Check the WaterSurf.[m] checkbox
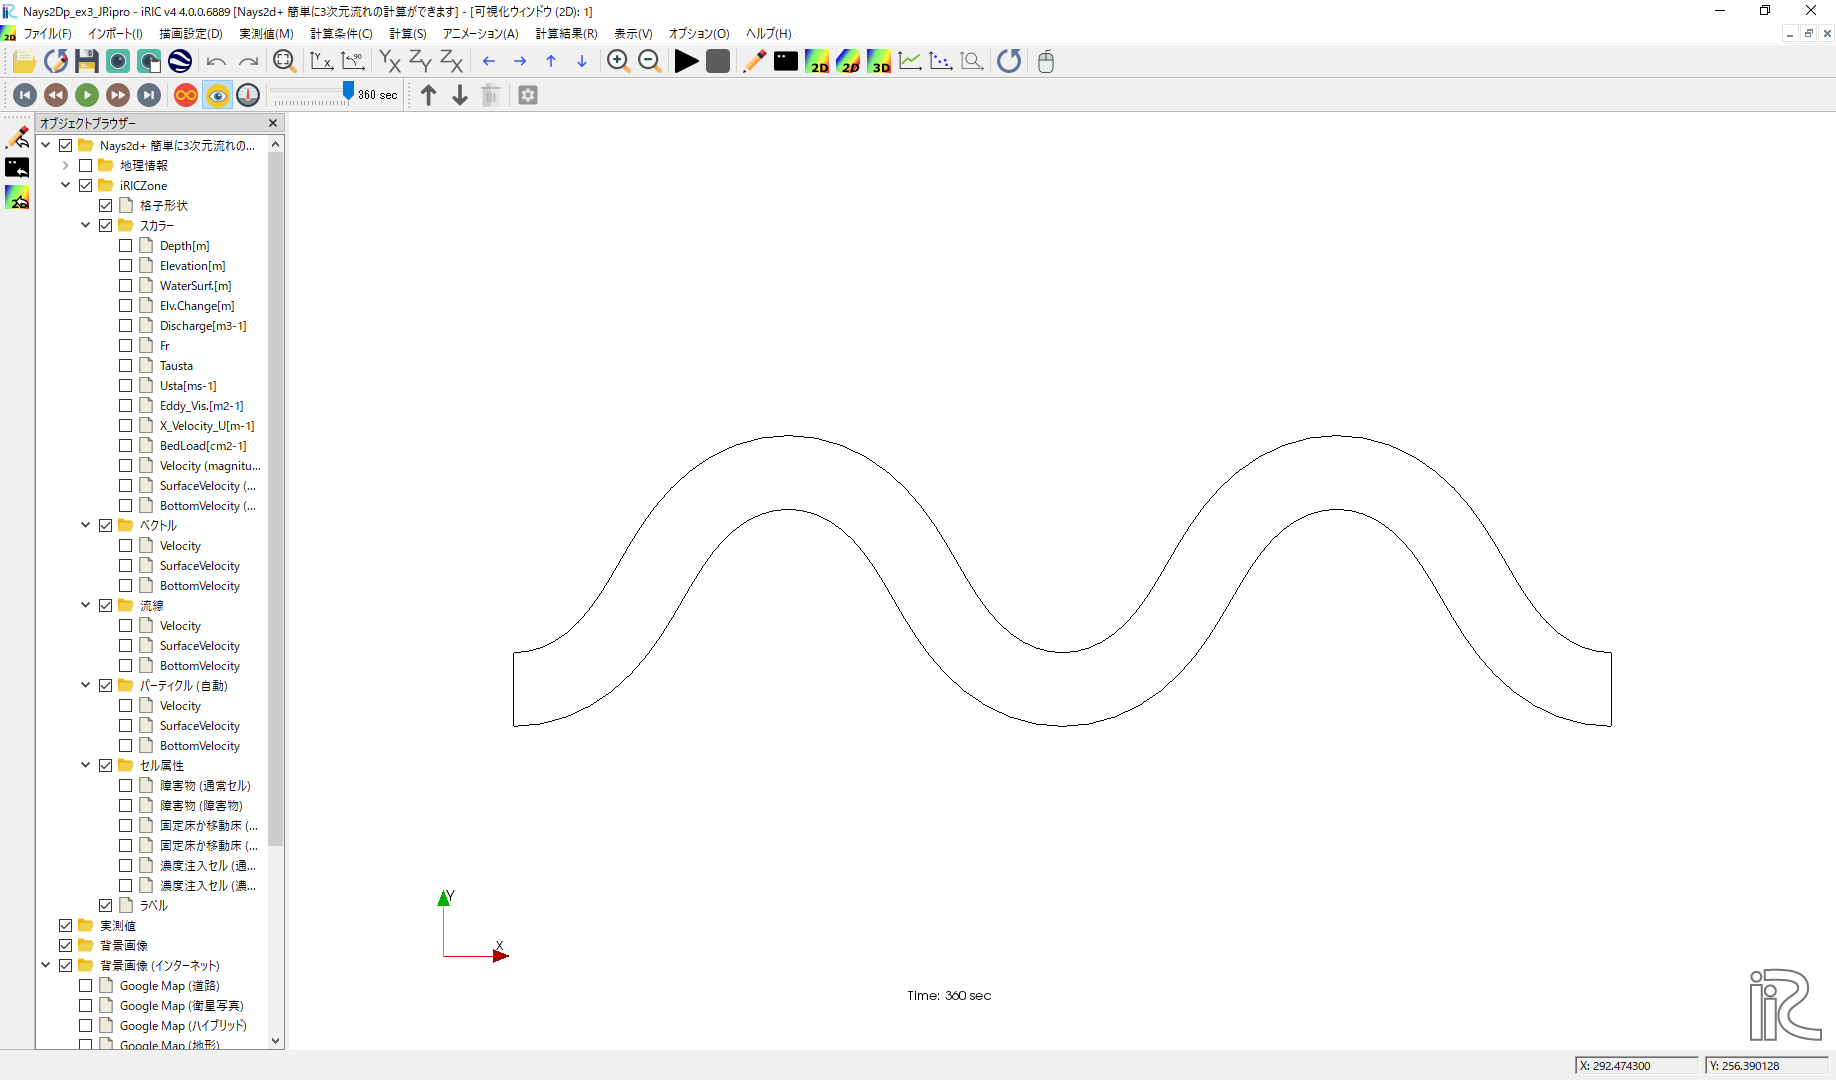 125,285
